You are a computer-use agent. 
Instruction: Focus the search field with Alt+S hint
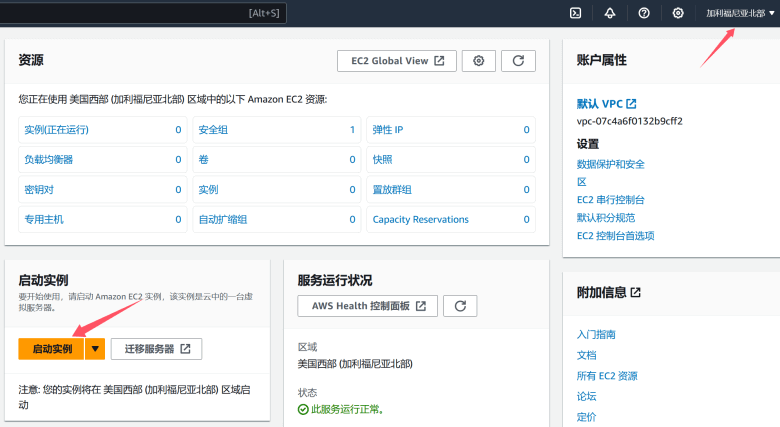click(x=143, y=13)
